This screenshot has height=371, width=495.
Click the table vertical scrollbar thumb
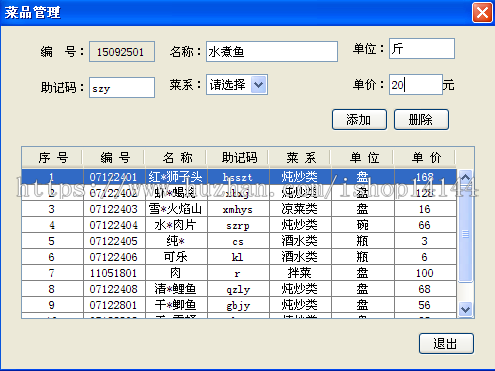click(x=465, y=233)
